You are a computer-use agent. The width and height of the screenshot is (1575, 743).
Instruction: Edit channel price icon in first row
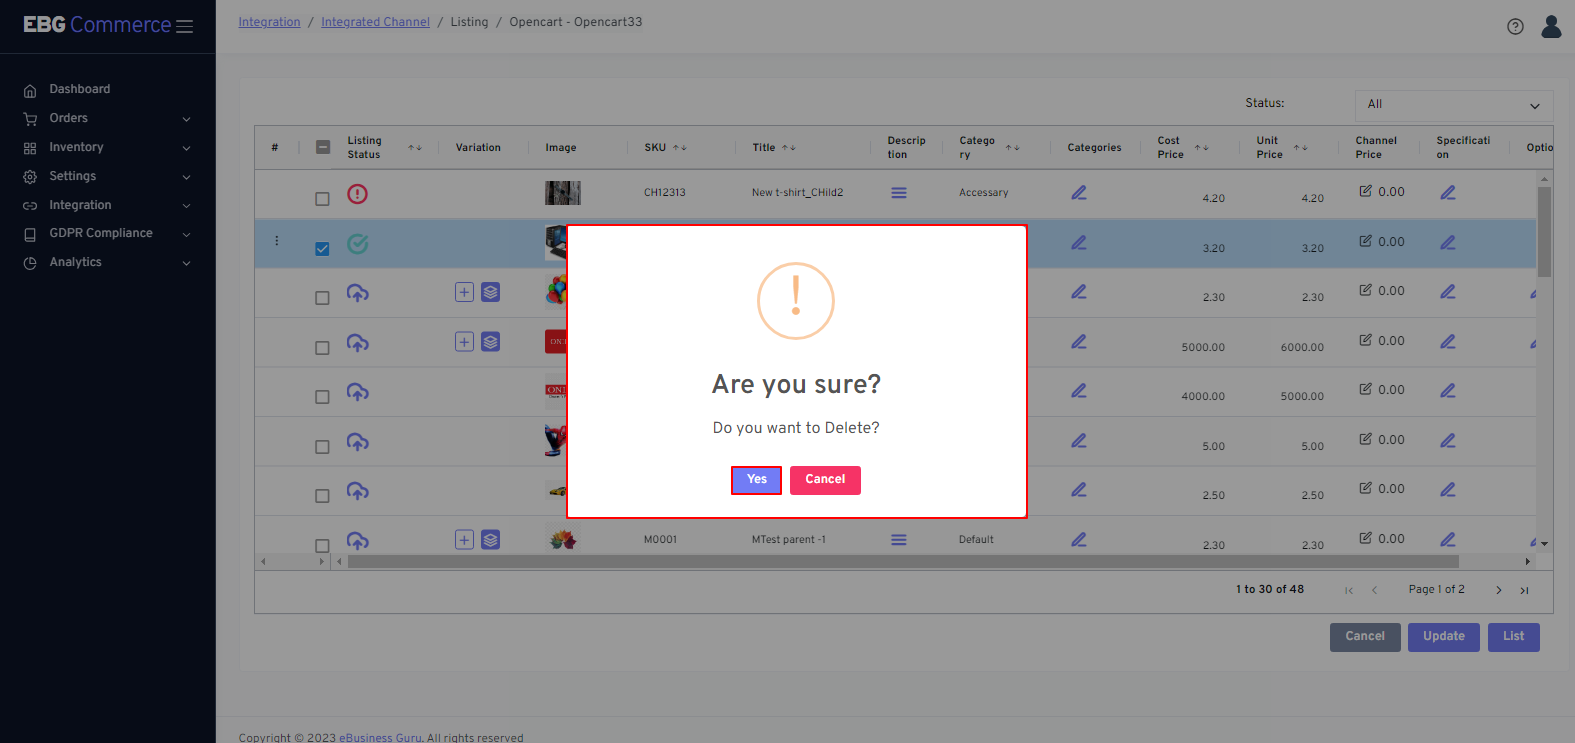tap(1365, 191)
